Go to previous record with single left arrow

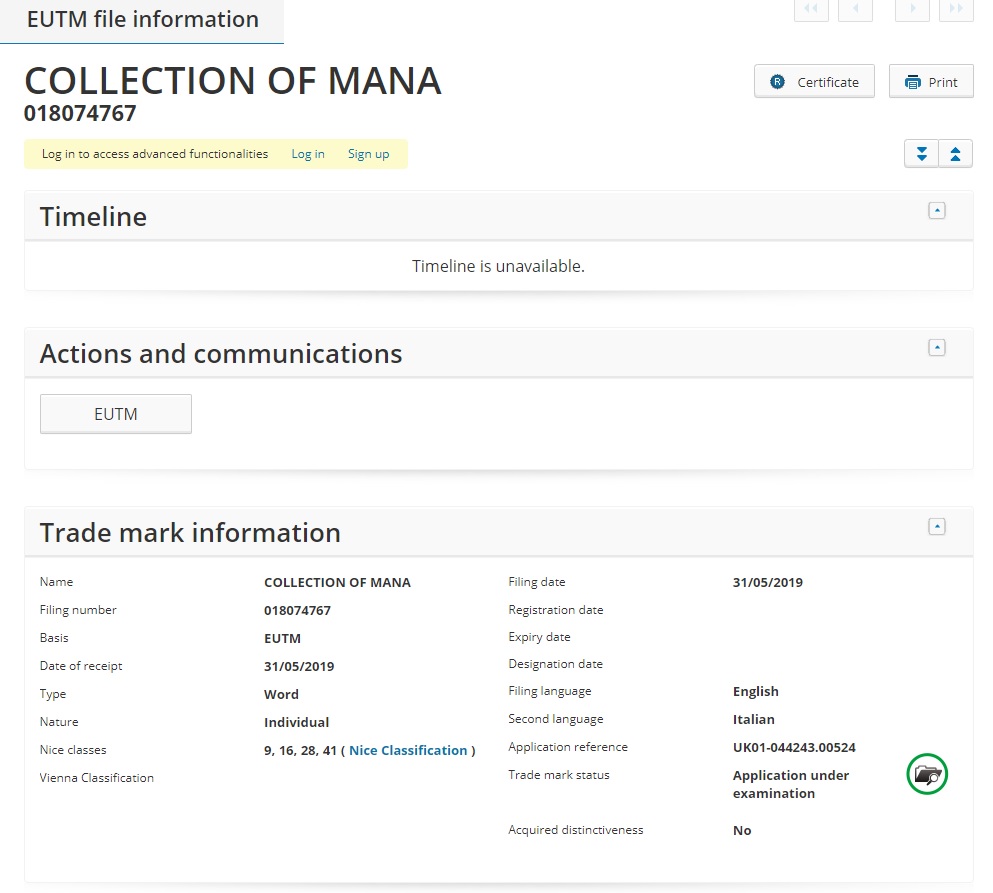pos(855,9)
